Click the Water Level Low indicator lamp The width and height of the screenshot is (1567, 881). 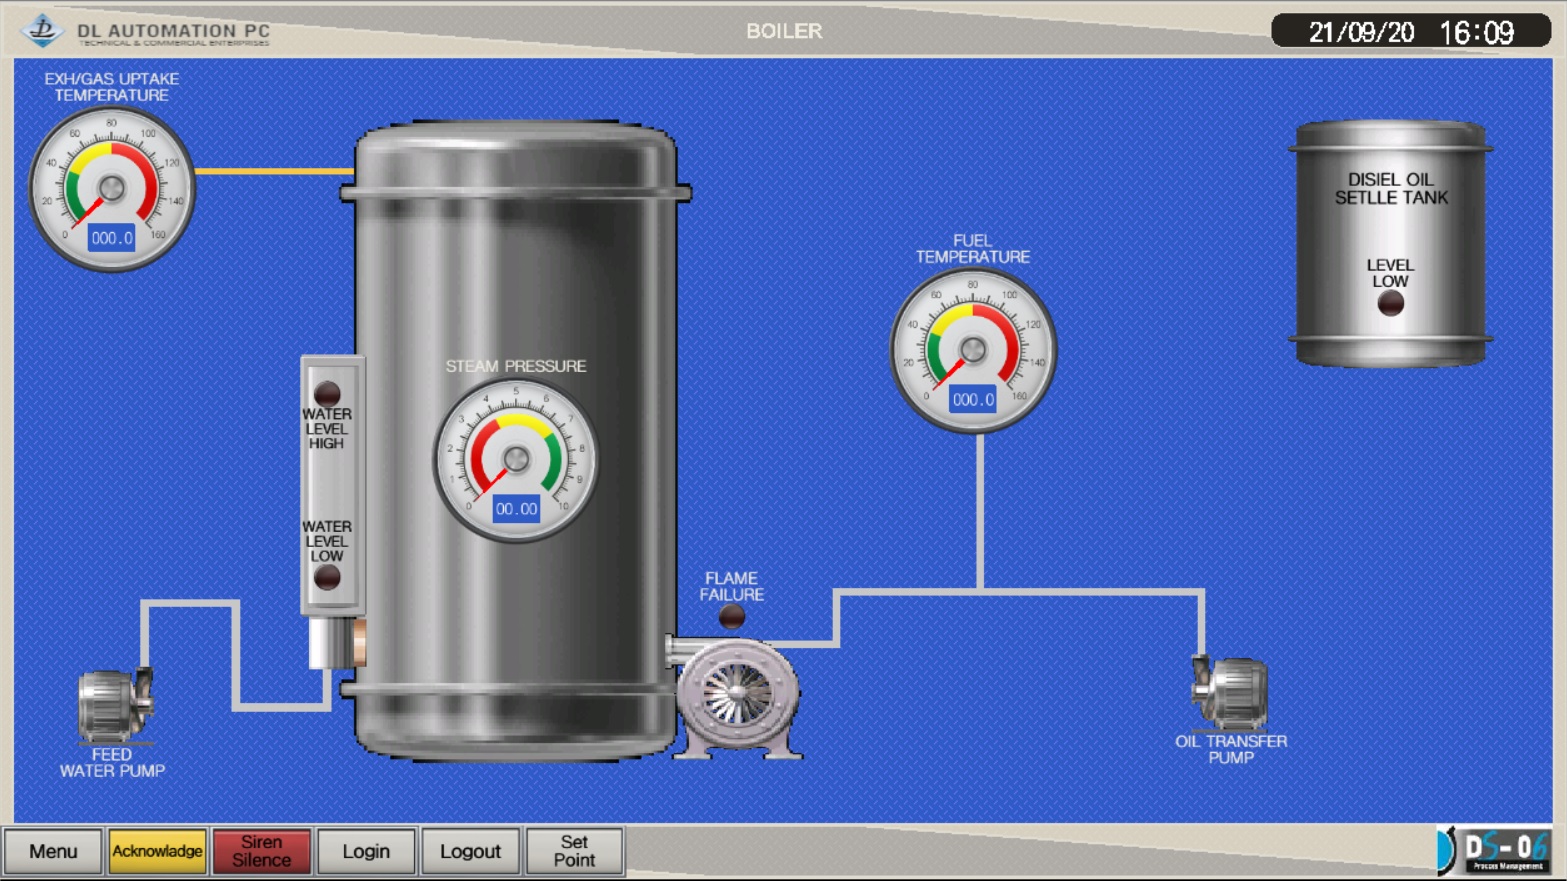[x=327, y=577]
